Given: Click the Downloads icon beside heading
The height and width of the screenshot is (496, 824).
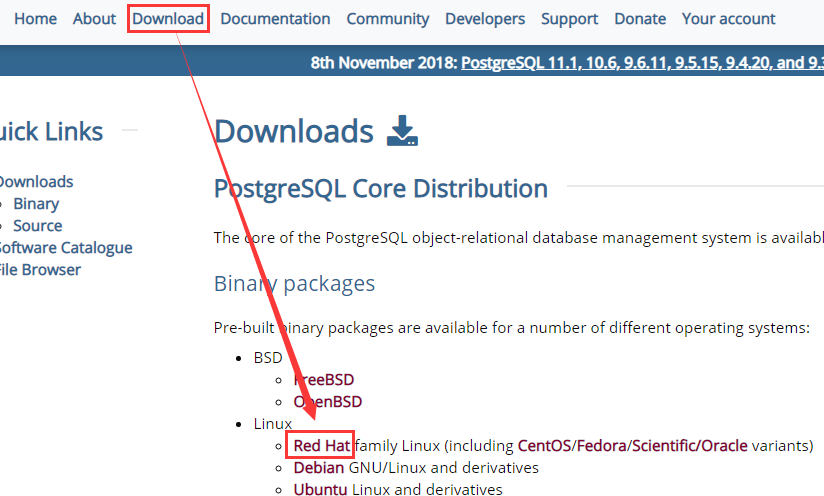Looking at the screenshot, I should 403,130.
